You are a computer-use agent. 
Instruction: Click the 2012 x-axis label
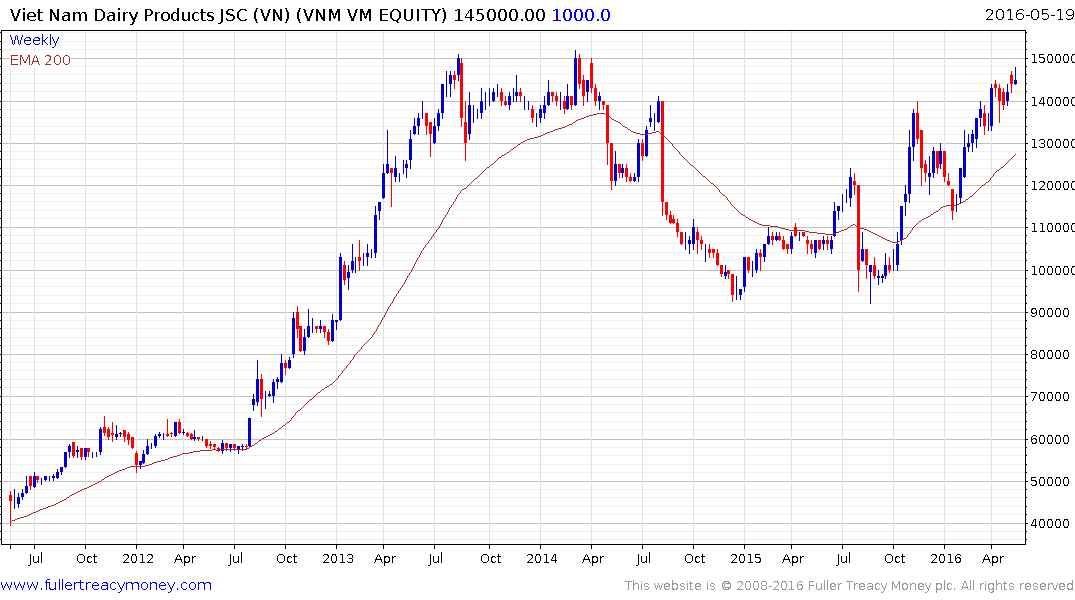(138, 559)
